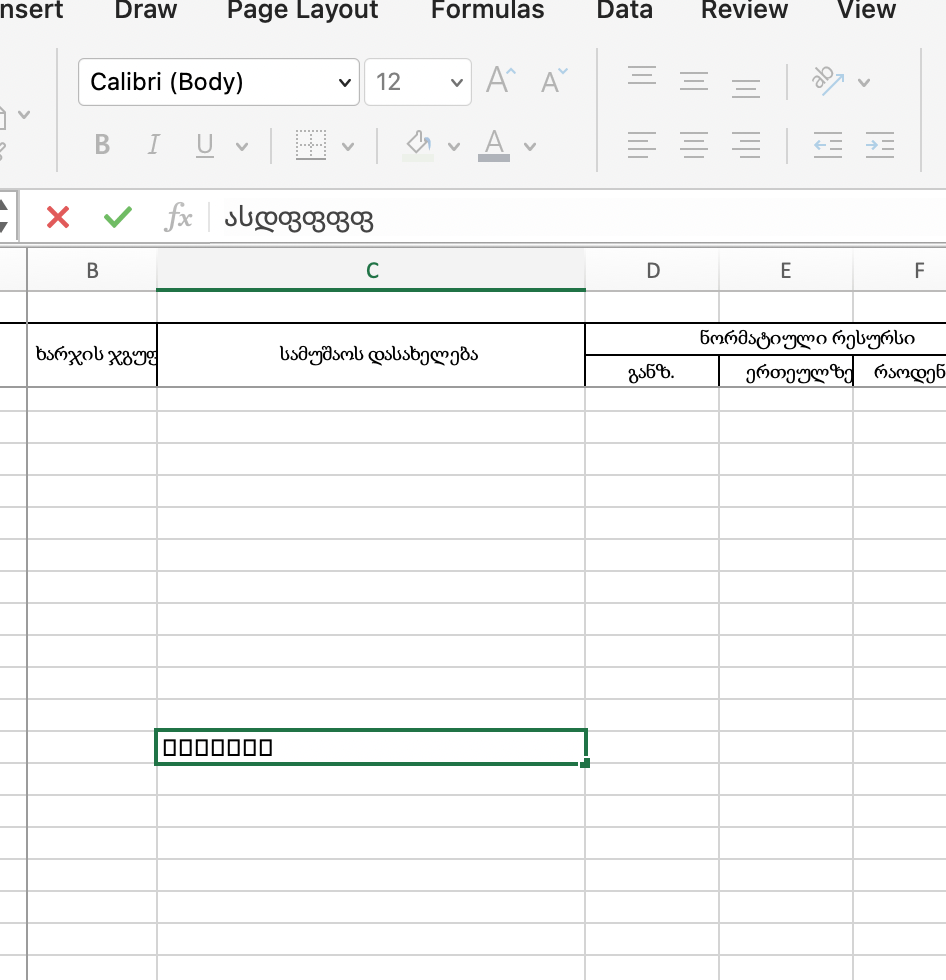Open the Review tab
This screenshot has width=946, height=980.
[744, 10]
